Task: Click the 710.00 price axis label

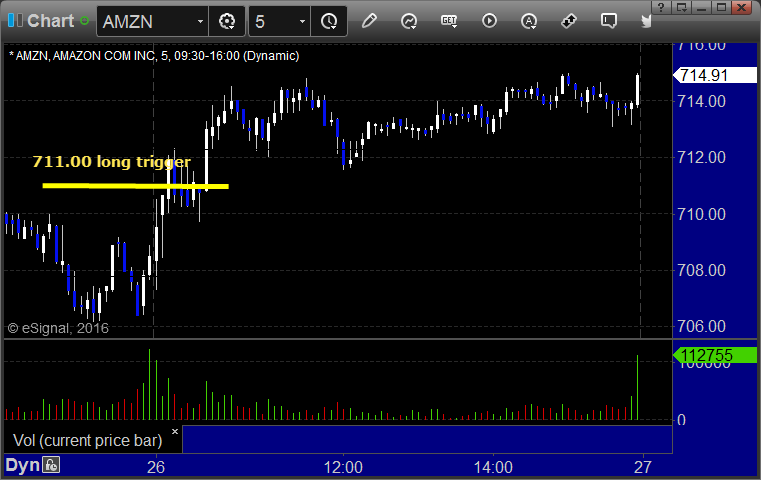Action: click(x=701, y=214)
